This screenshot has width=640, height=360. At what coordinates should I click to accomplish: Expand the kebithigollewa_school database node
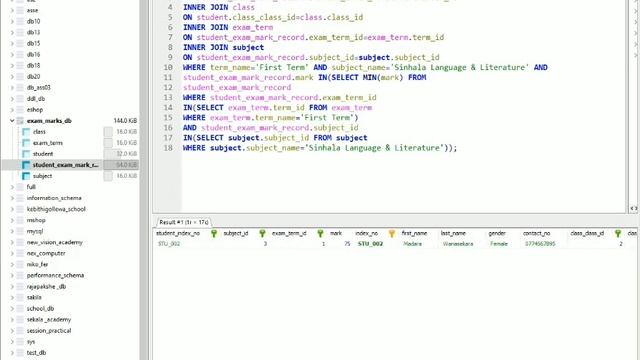tap(12, 209)
